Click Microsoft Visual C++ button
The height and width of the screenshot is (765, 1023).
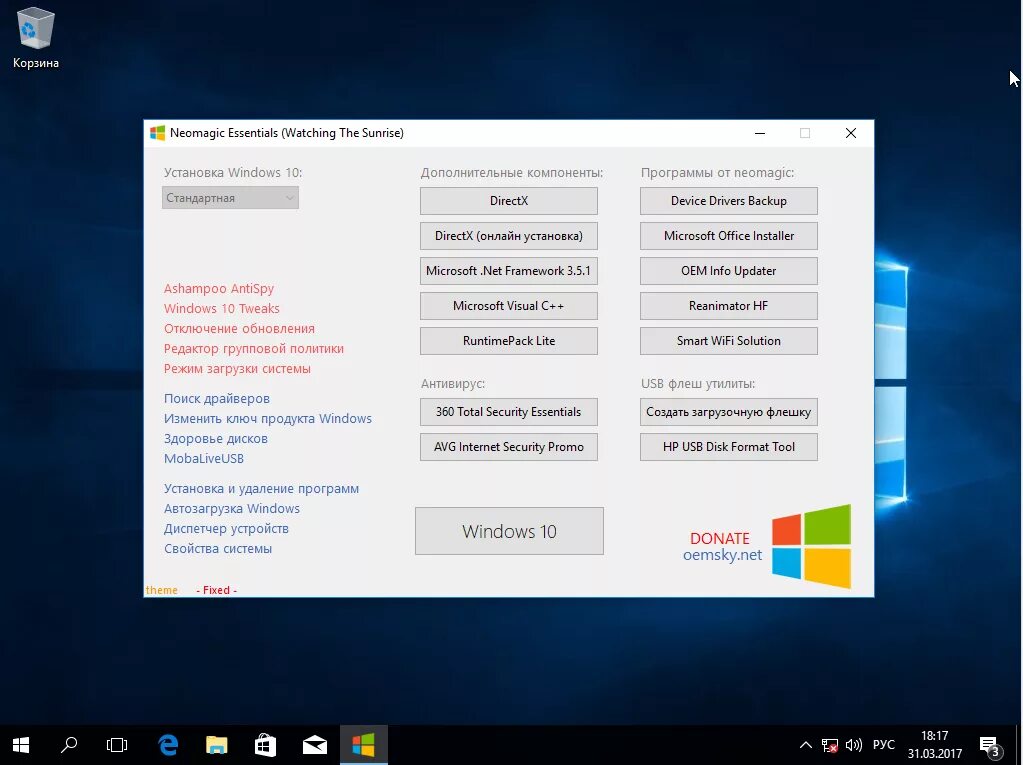point(509,306)
